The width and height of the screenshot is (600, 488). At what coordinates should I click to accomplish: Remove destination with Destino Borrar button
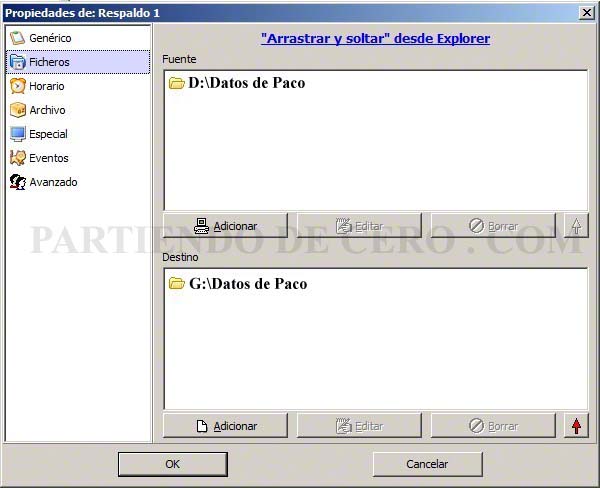[x=493, y=426]
